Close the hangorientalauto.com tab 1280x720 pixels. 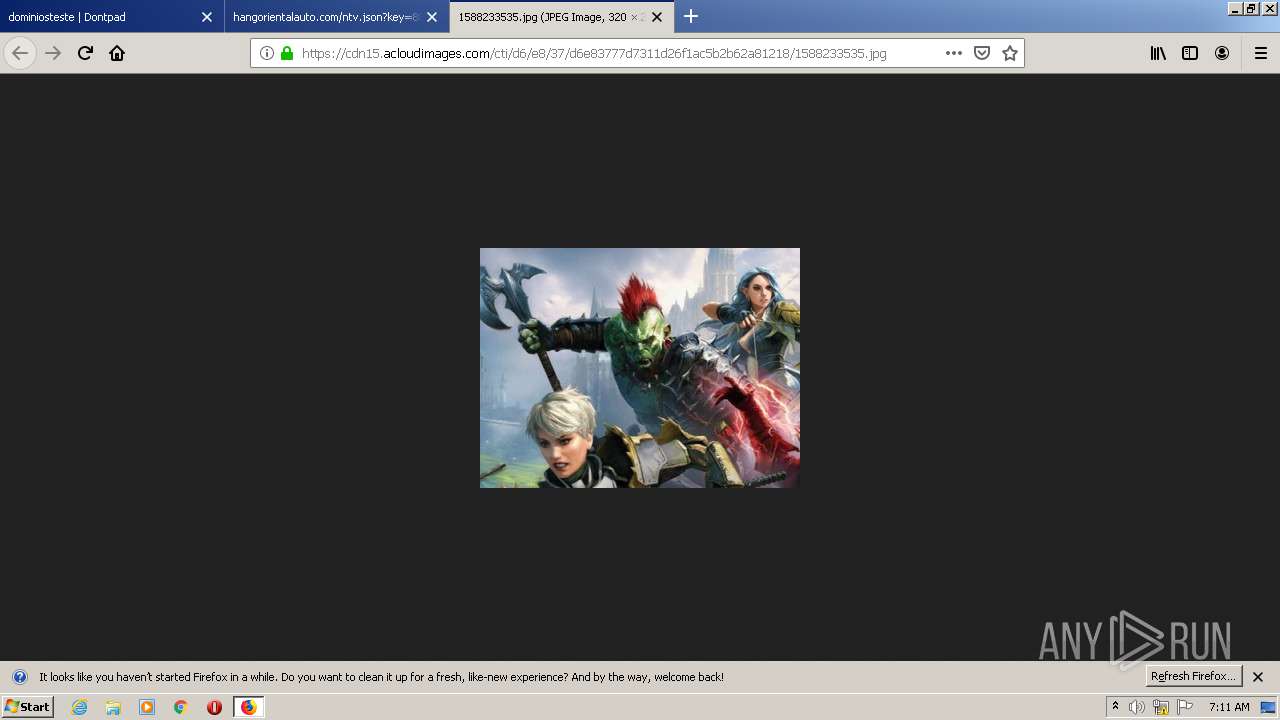[432, 16]
